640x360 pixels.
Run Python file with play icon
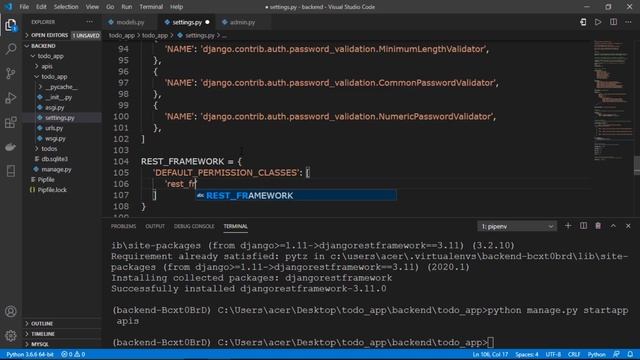coord(598,22)
